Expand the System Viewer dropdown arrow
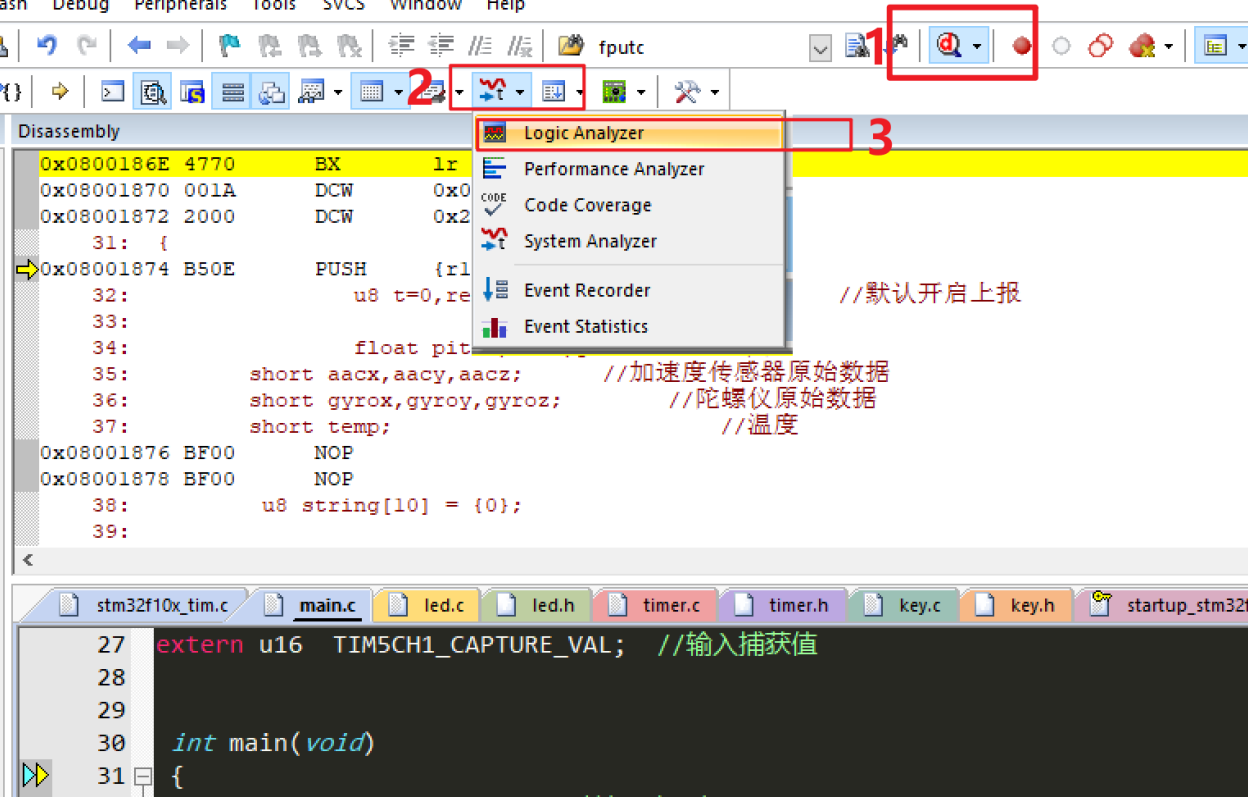1248x798 pixels. pyautogui.click(x=641, y=93)
